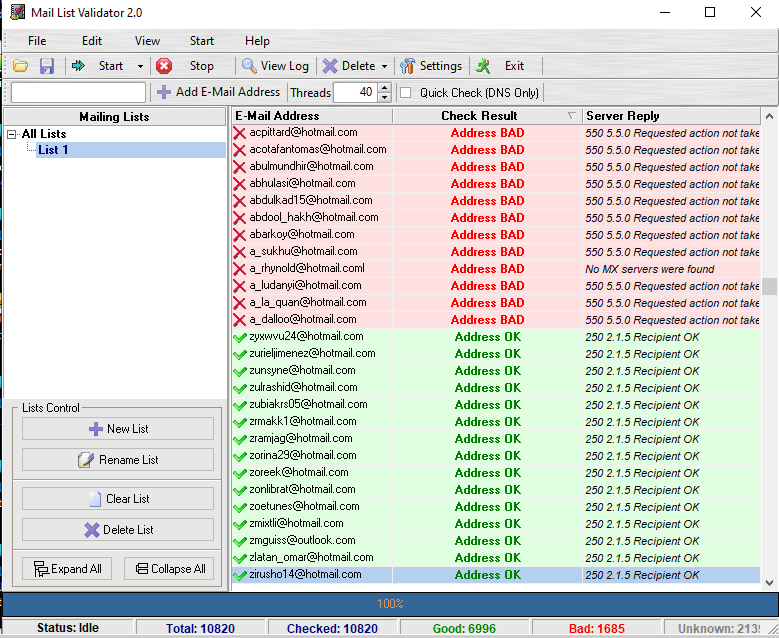Select row zubiakrs05@hotmail.com

(496, 405)
